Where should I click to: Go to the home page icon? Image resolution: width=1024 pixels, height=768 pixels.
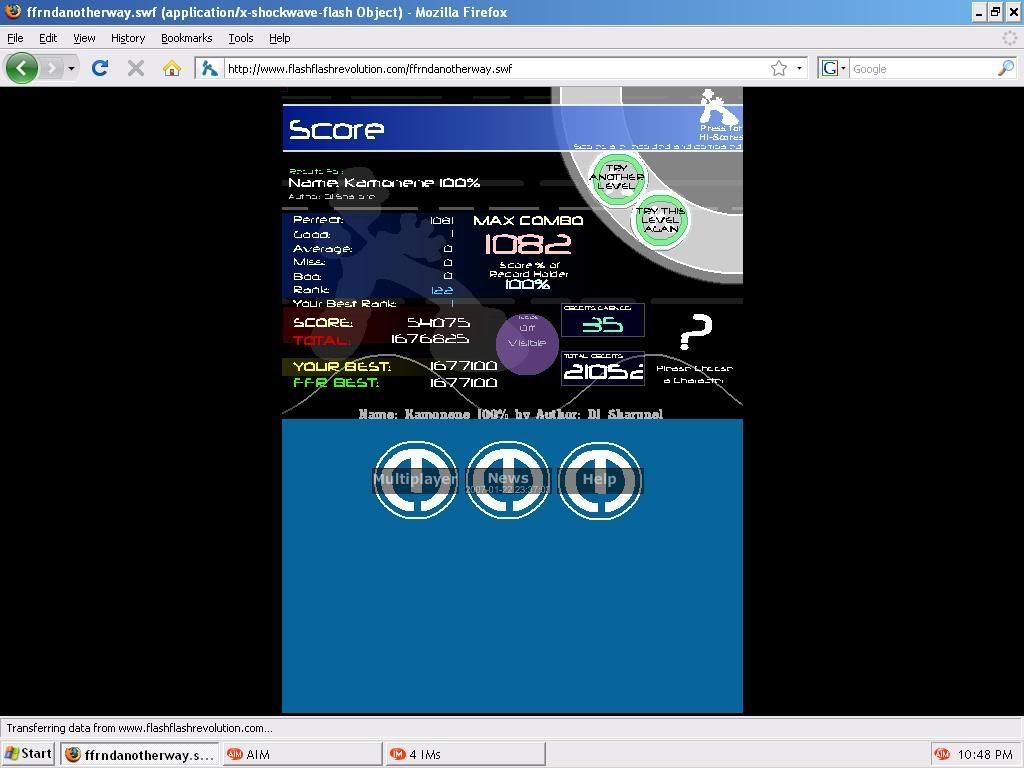172,68
